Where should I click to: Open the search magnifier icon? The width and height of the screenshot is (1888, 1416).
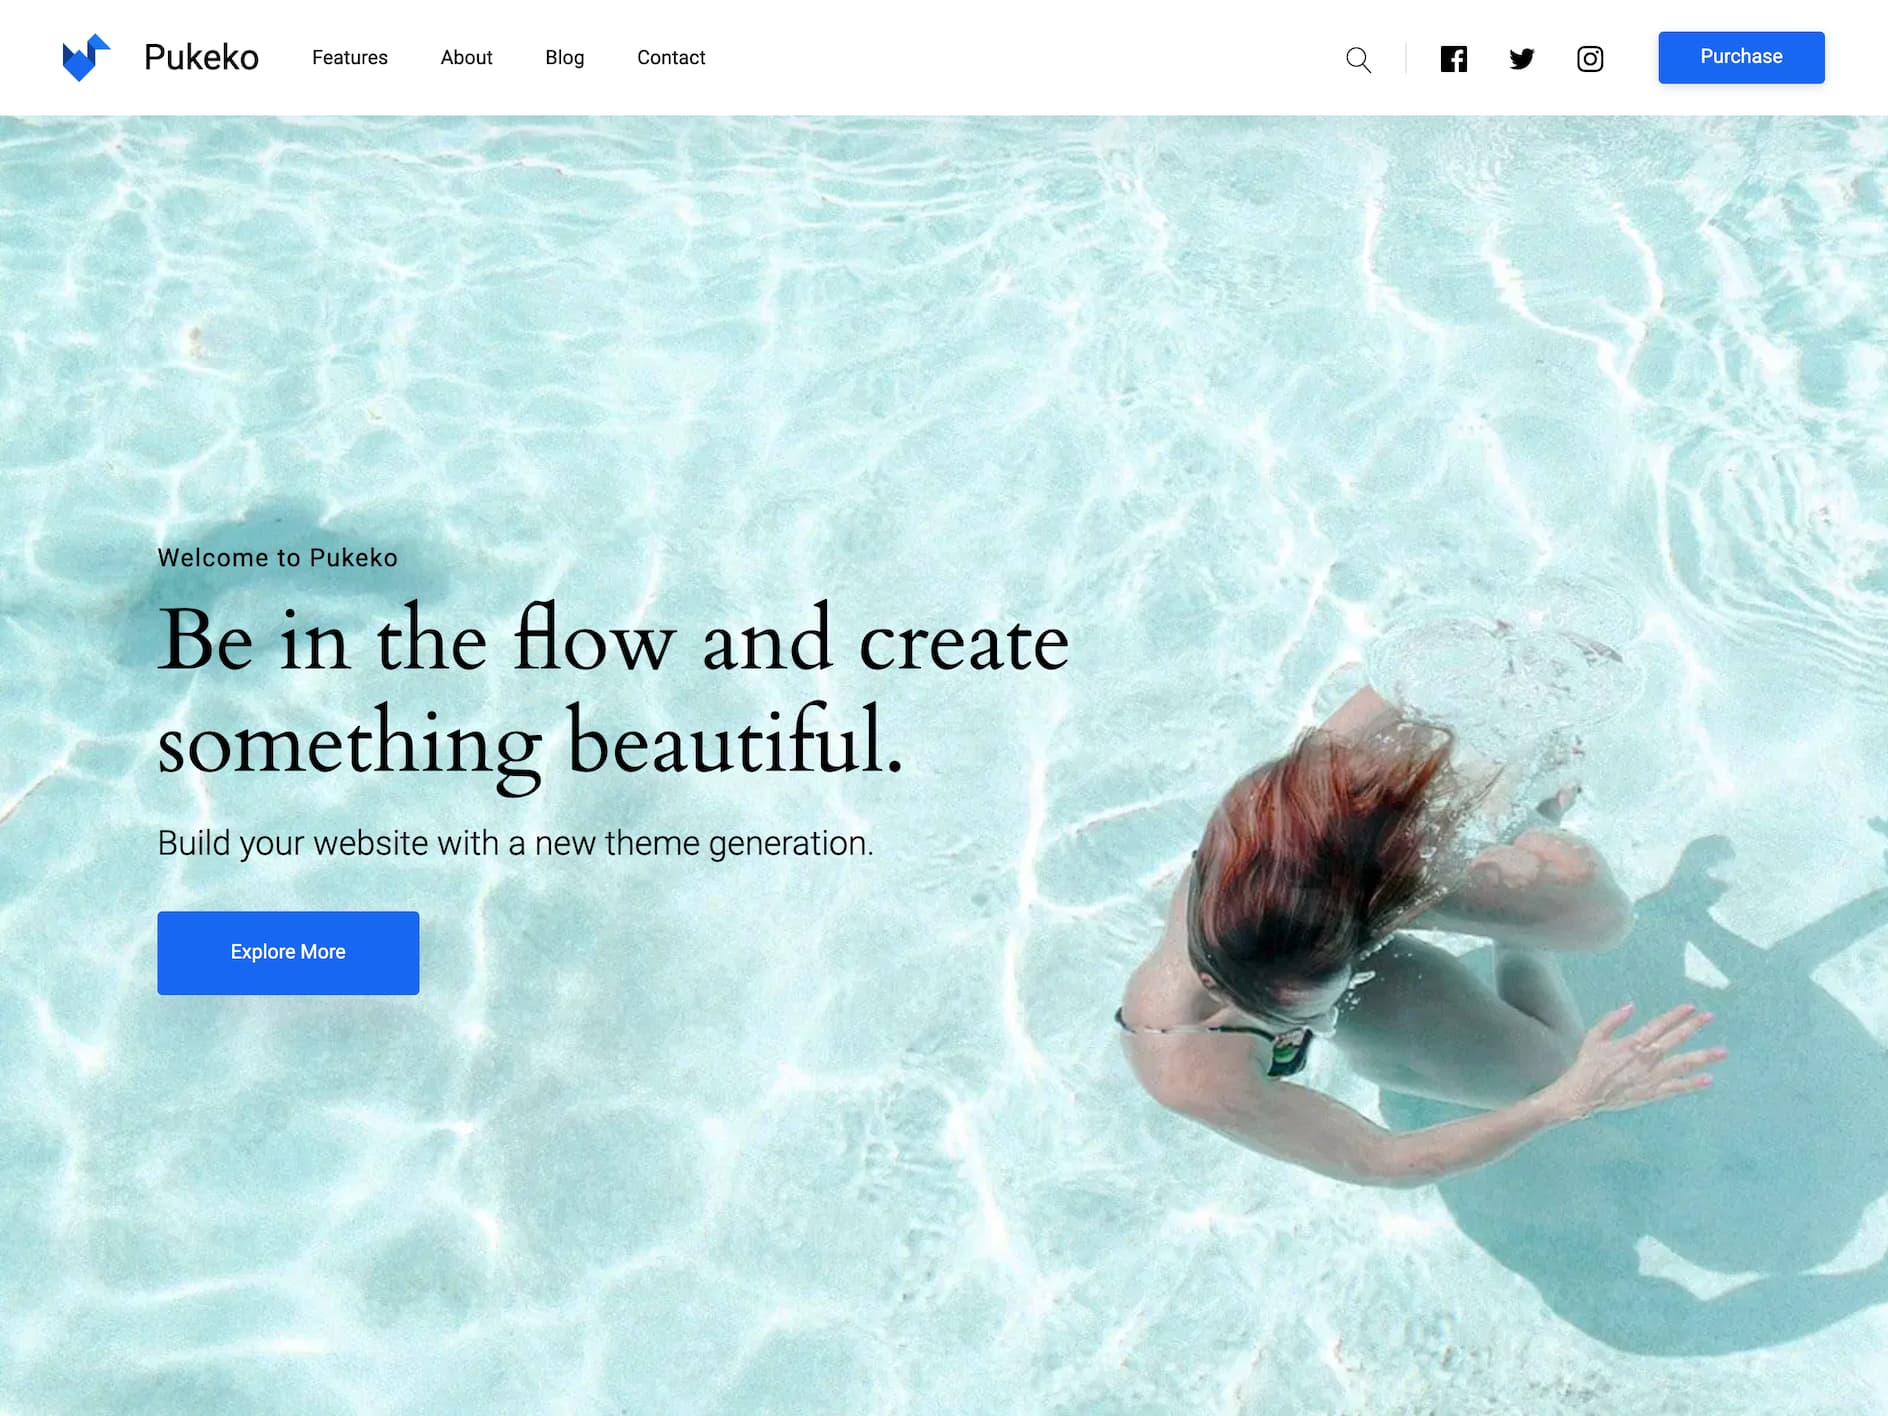point(1358,59)
